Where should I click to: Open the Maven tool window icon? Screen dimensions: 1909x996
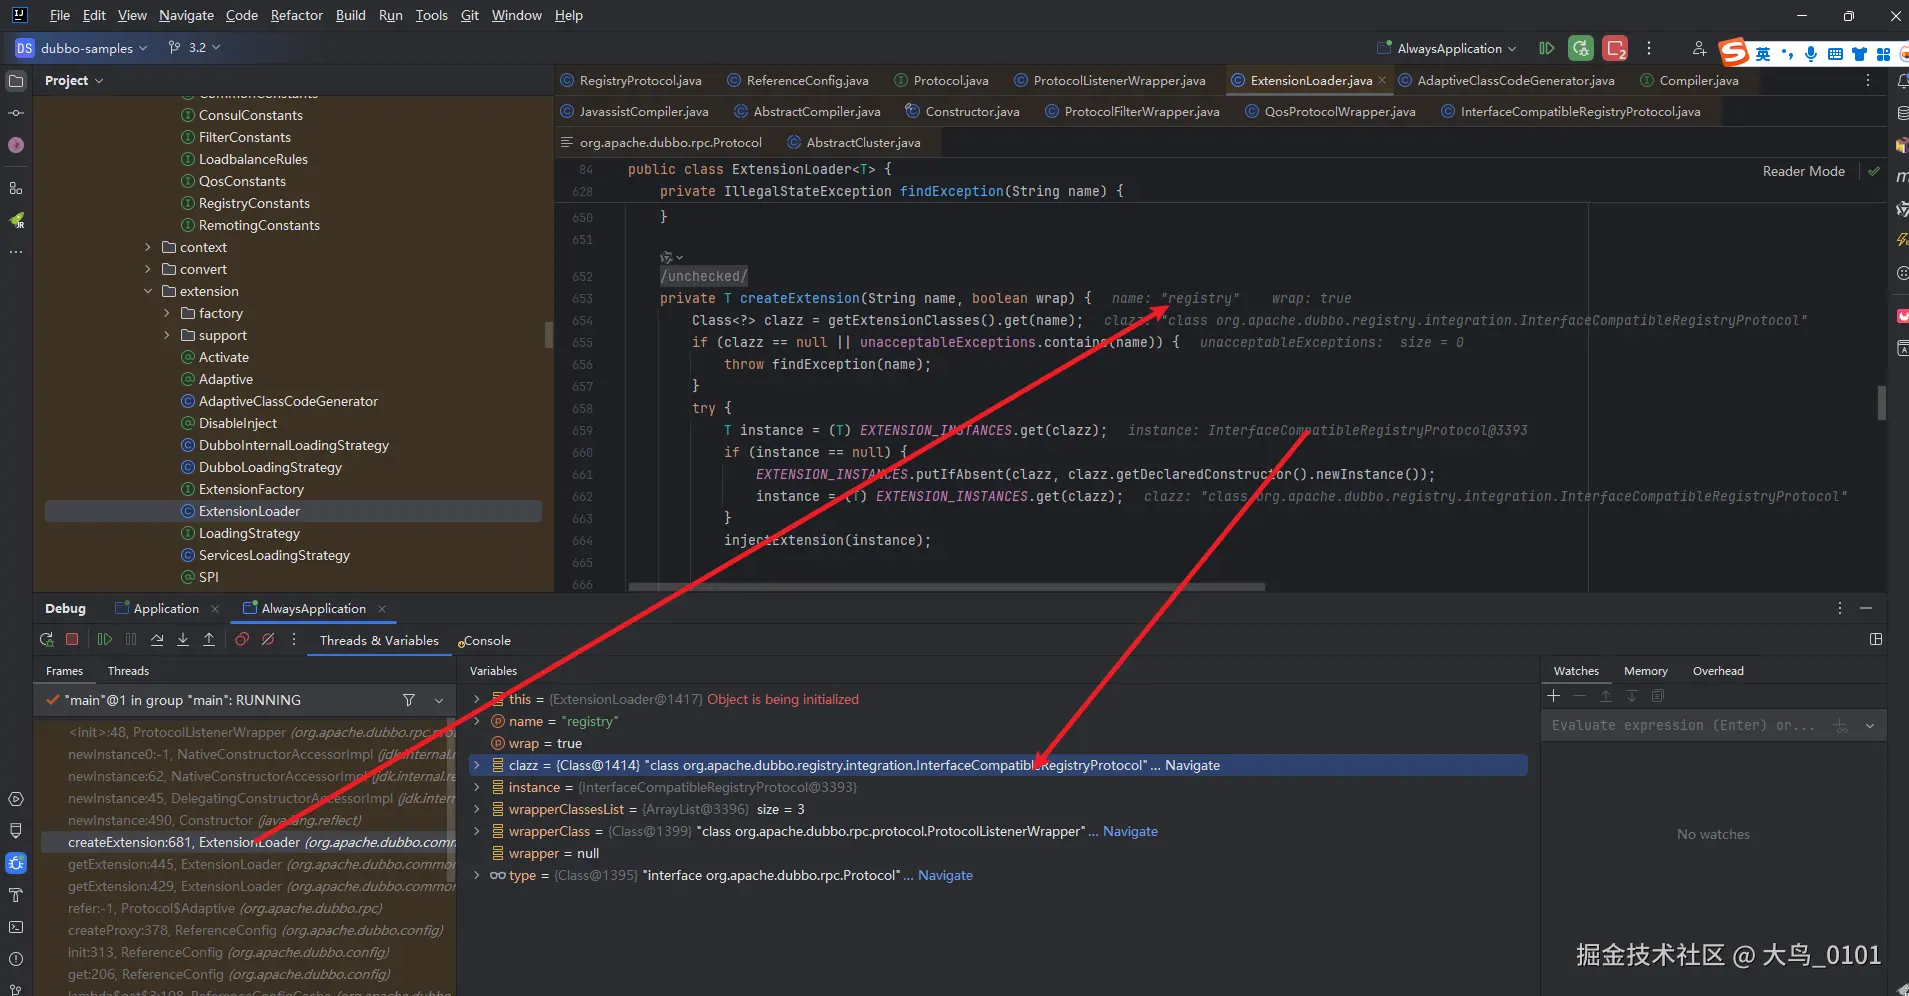1901,177
